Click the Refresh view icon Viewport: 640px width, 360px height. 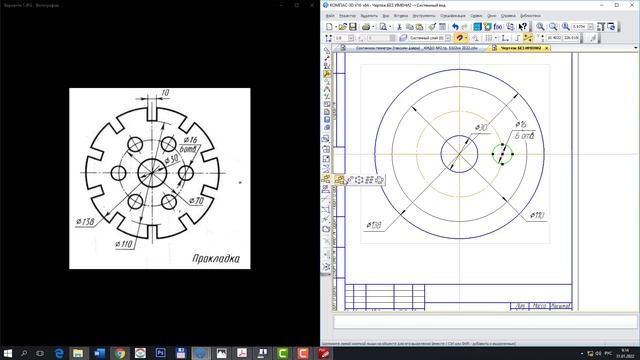[x=611, y=27]
